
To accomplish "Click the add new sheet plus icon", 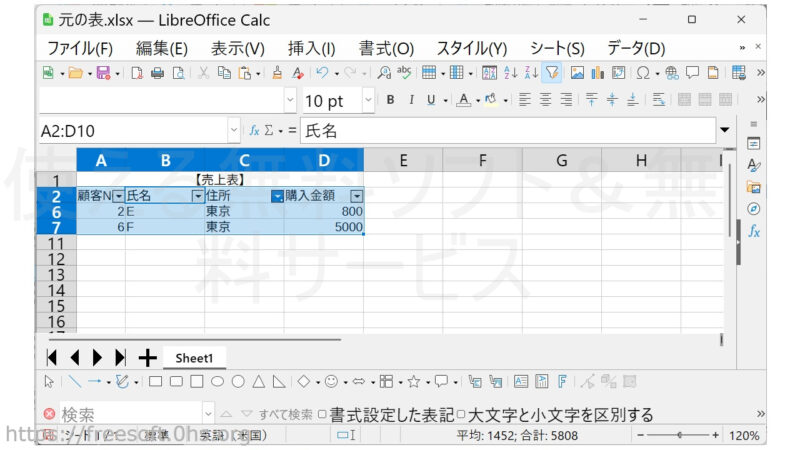I will [147, 357].
